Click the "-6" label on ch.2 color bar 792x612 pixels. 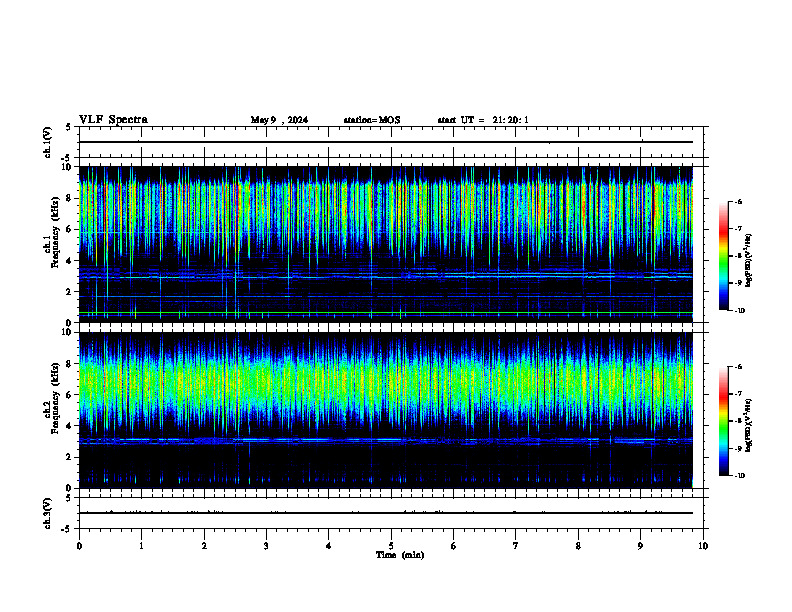pyautogui.click(x=738, y=367)
